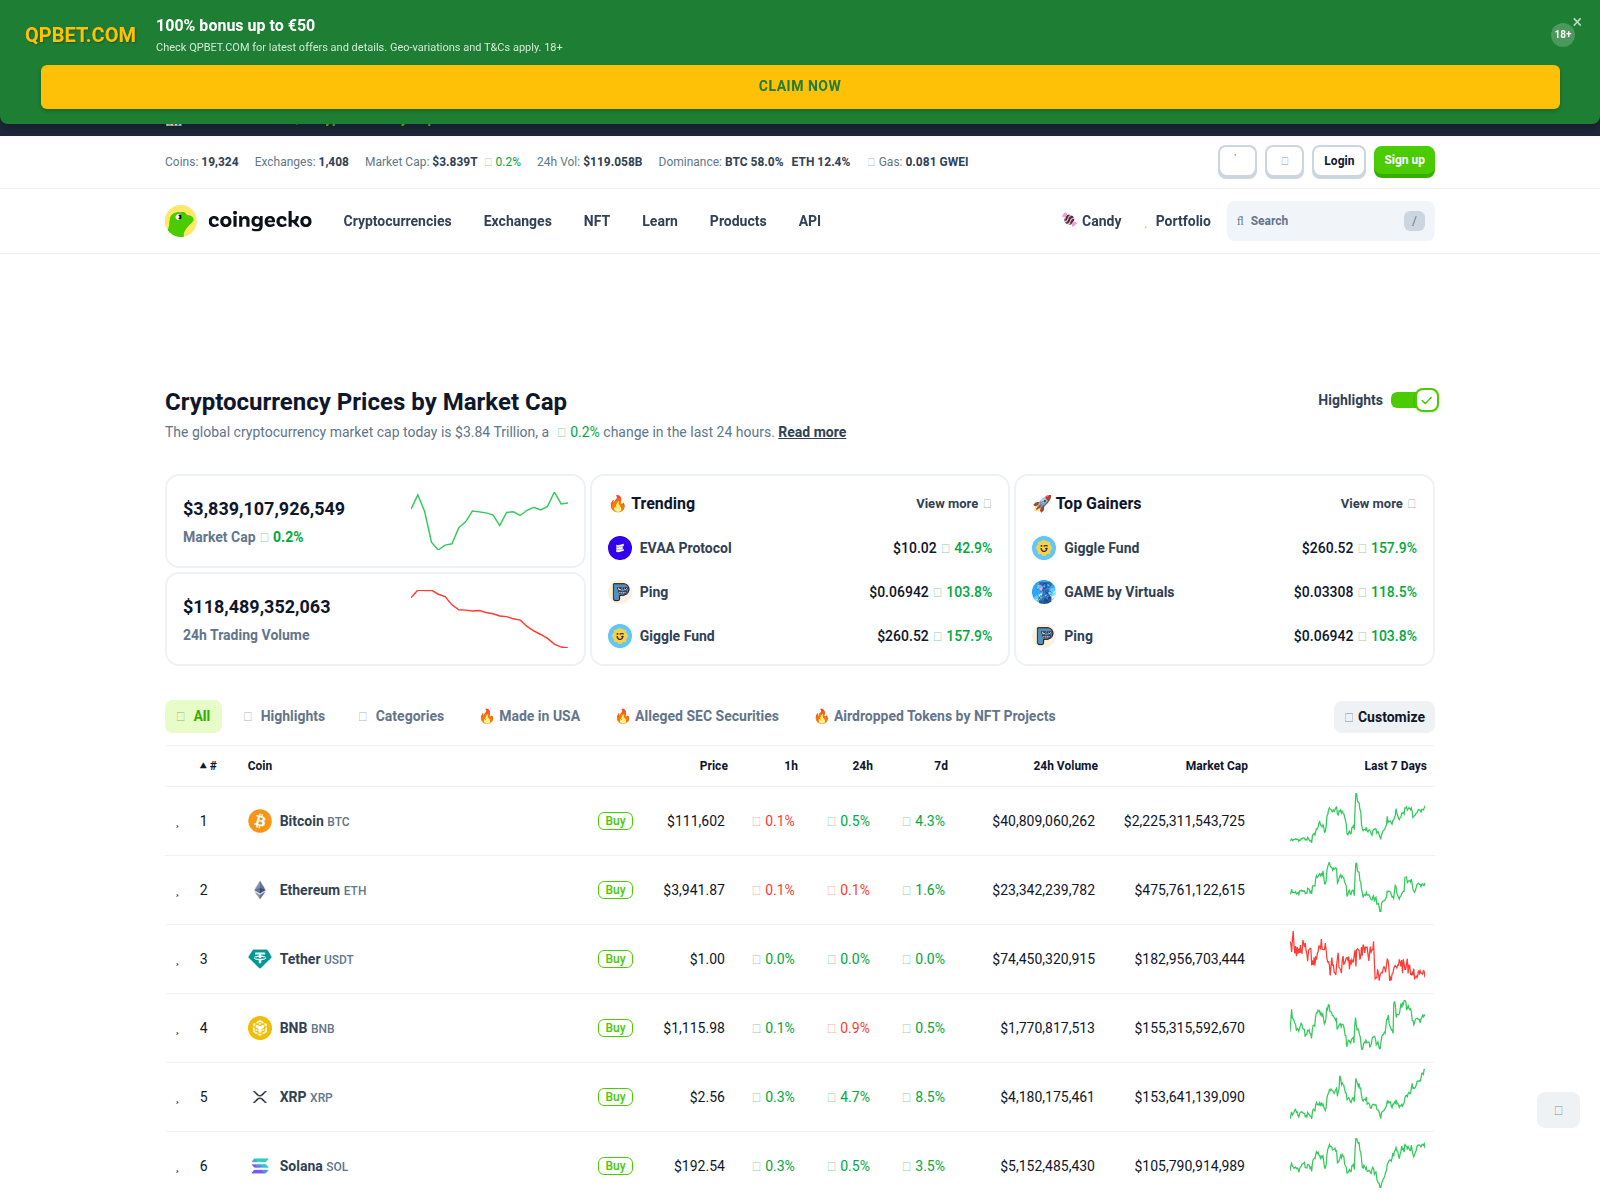The height and width of the screenshot is (1200, 1600).
Task: Click the Giggle Fund icon in Top Gainers
Action: [1044, 548]
